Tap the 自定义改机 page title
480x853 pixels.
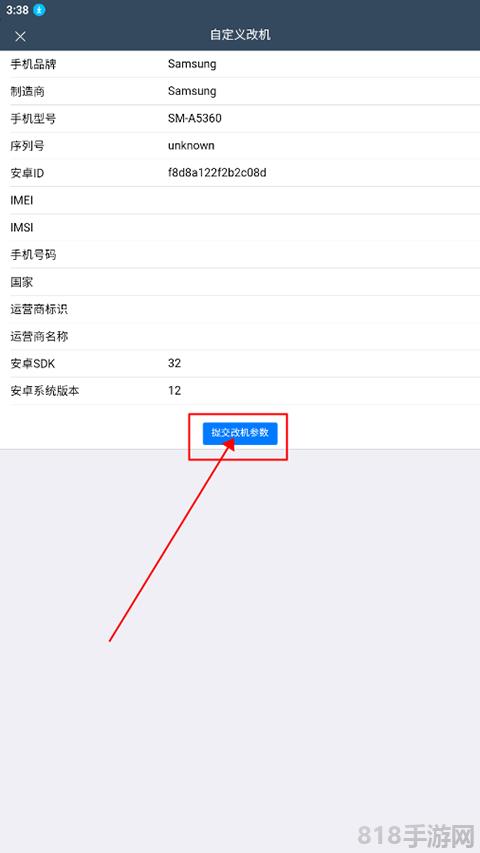coord(240,35)
